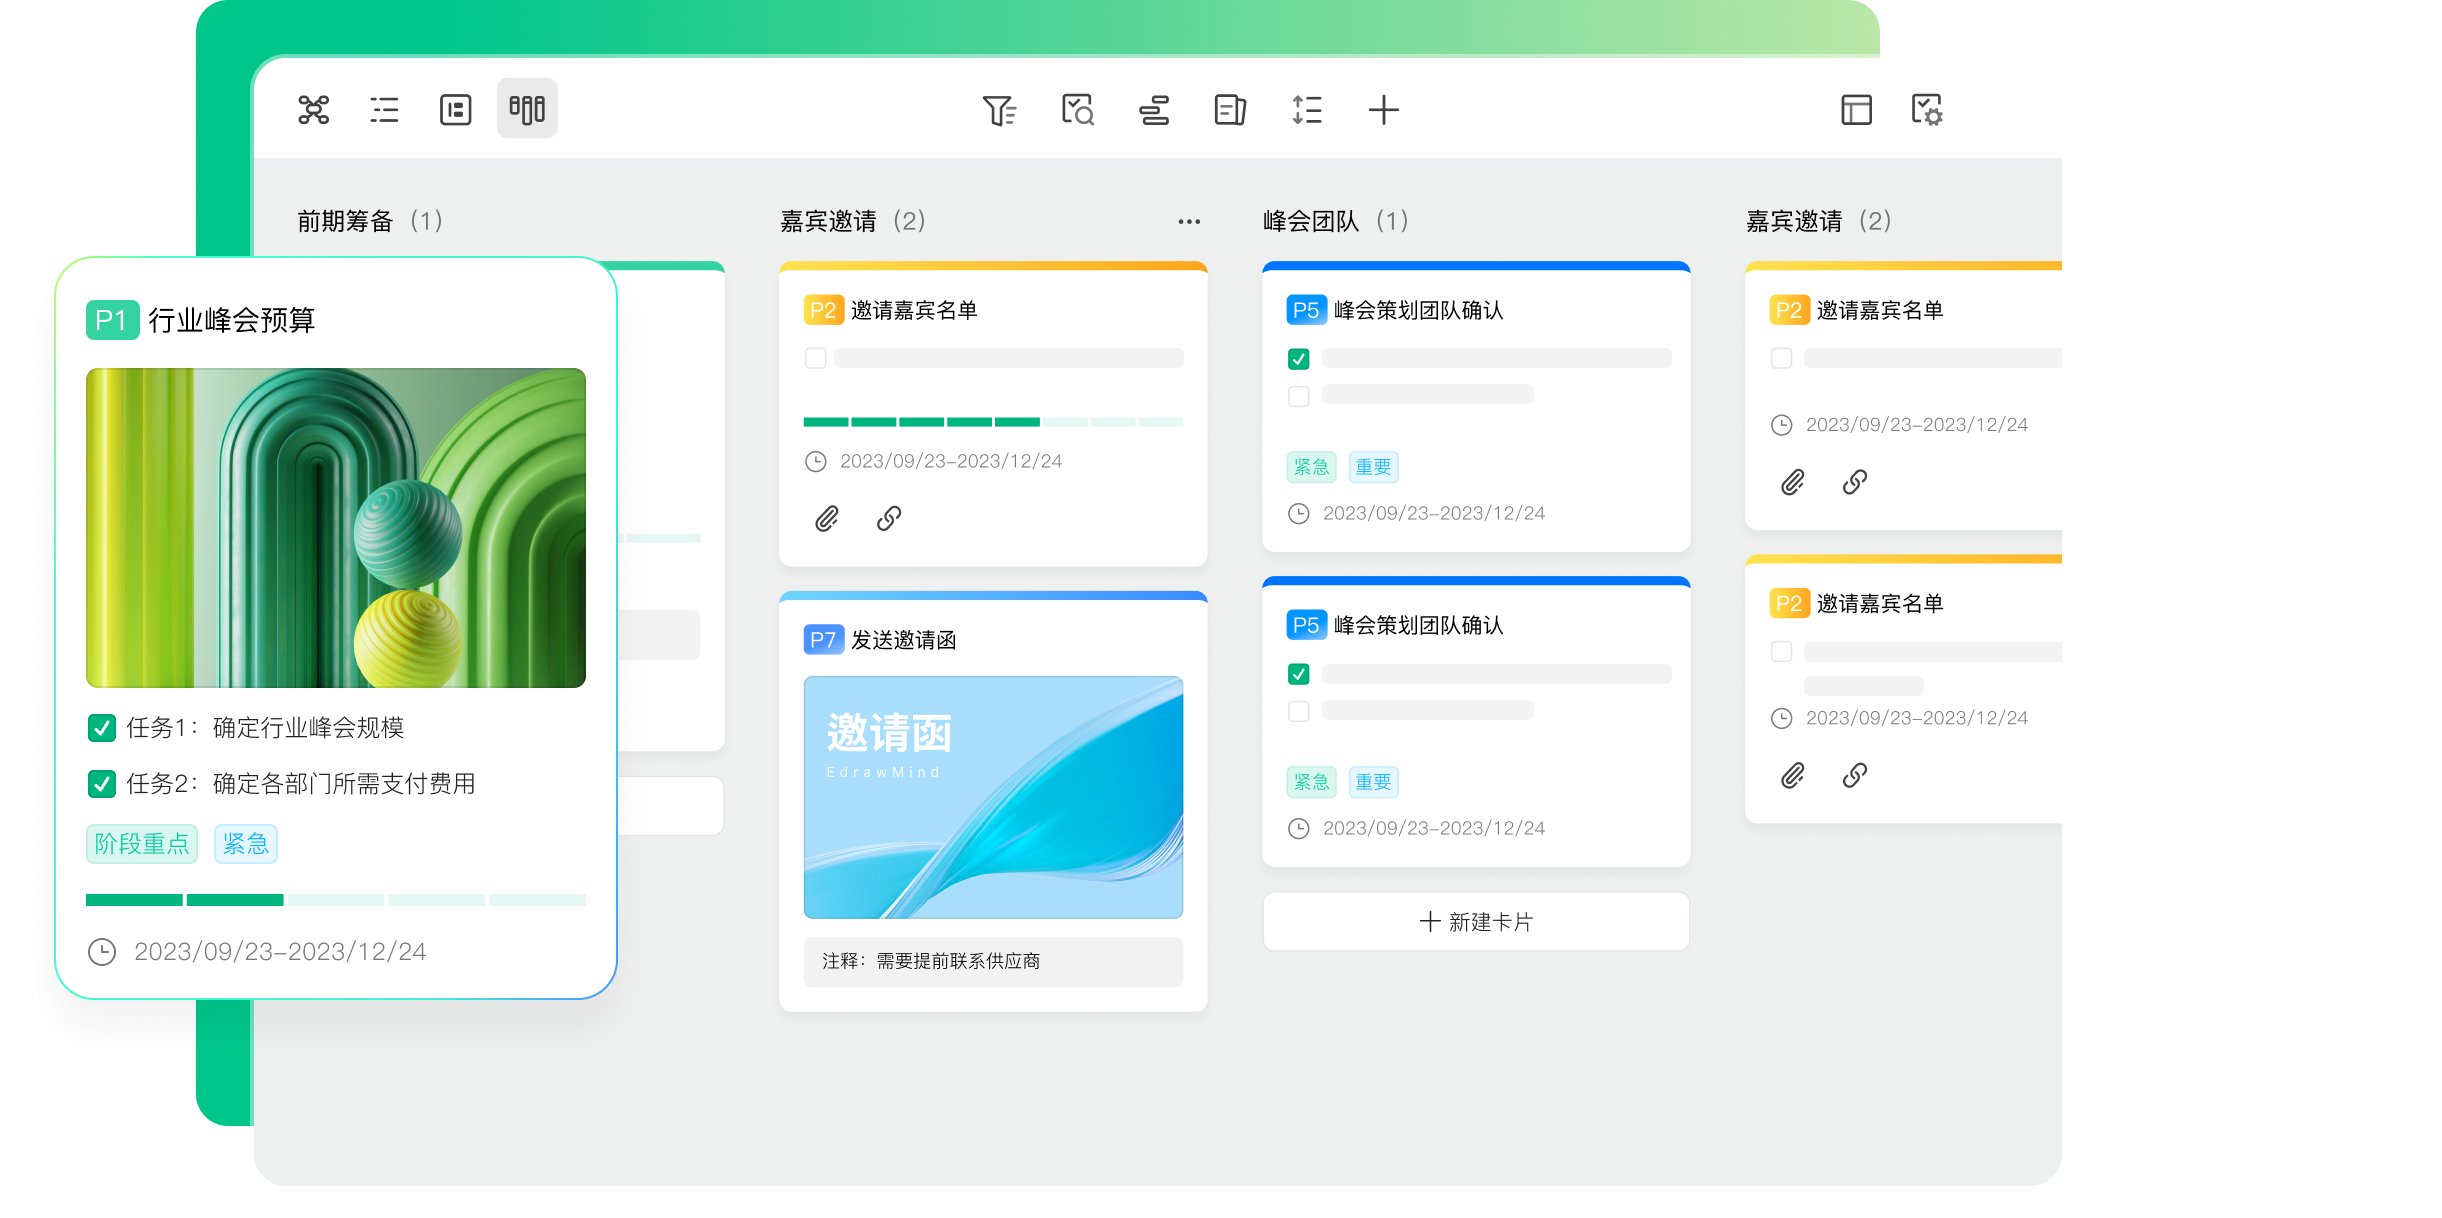Open the filter tool in toolbar
The width and height of the screenshot is (2442, 1218).
coord(998,110)
